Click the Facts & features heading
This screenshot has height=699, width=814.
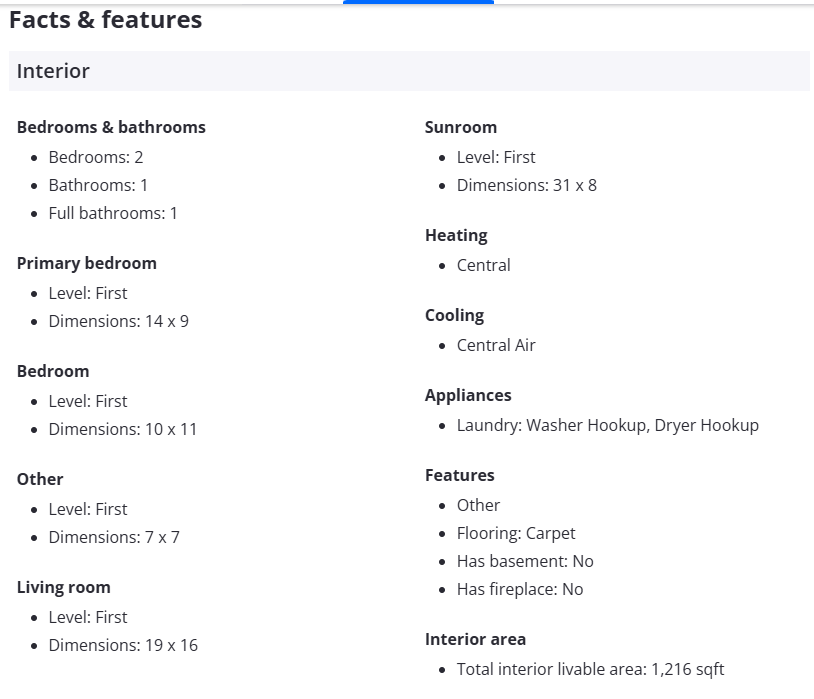click(x=105, y=20)
